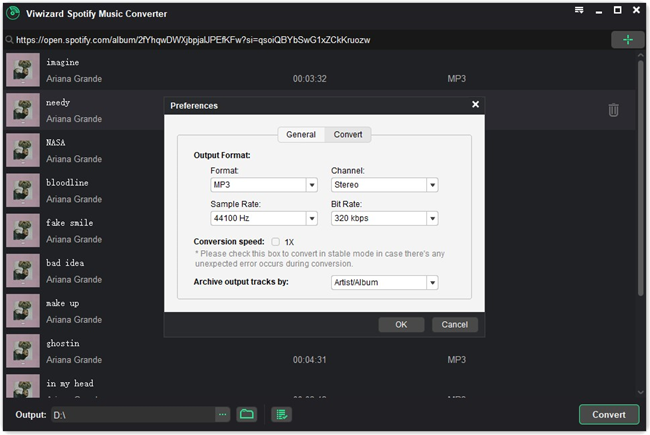Select the Convert tab in Preferences

click(x=348, y=134)
